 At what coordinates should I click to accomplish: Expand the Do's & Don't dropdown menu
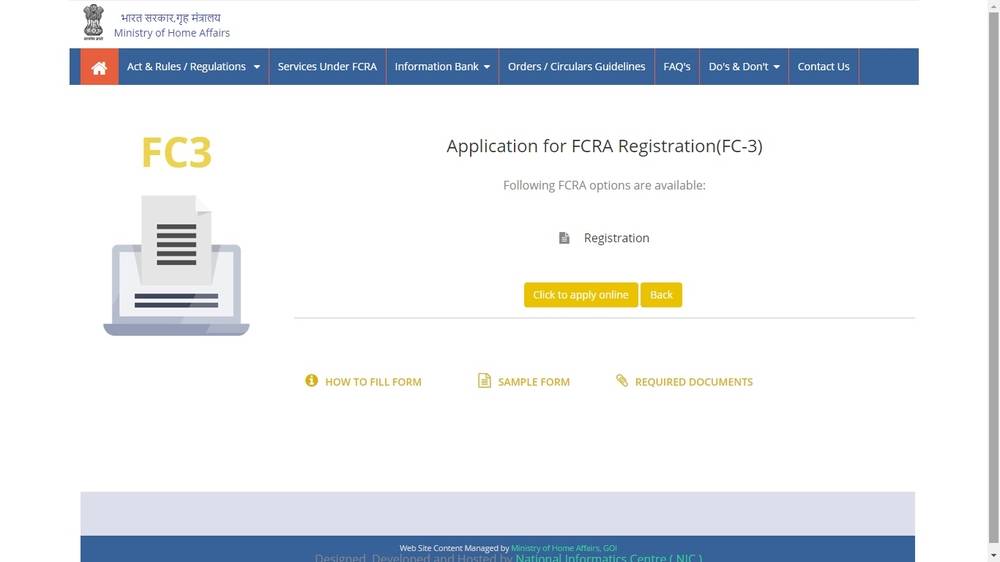coord(744,67)
